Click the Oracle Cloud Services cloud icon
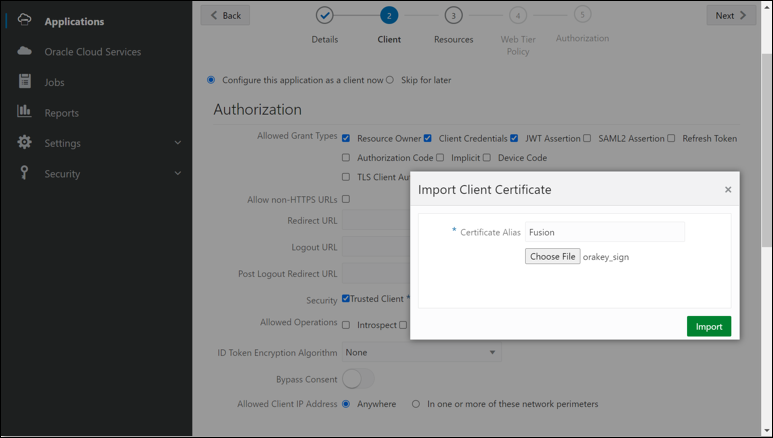Screen dimensions: 773x438 tap(24, 51)
